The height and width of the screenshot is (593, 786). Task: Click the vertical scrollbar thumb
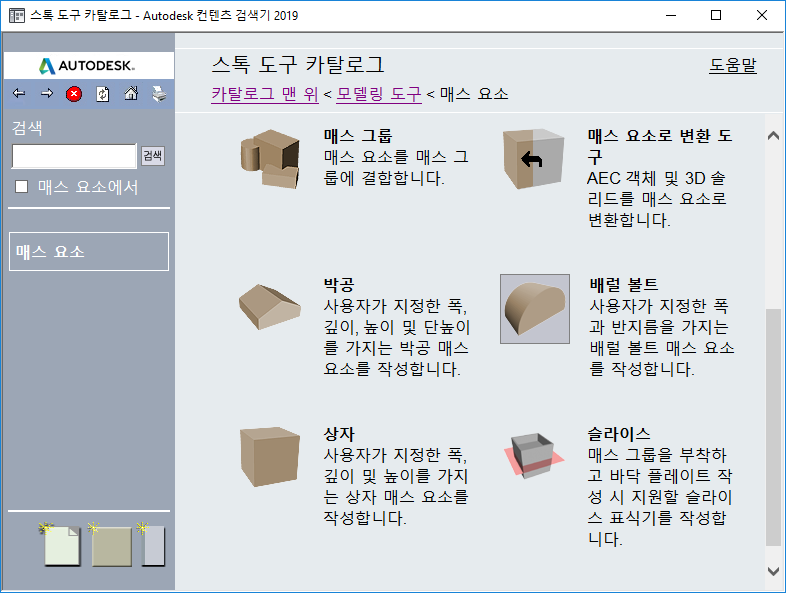coord(773,427)
